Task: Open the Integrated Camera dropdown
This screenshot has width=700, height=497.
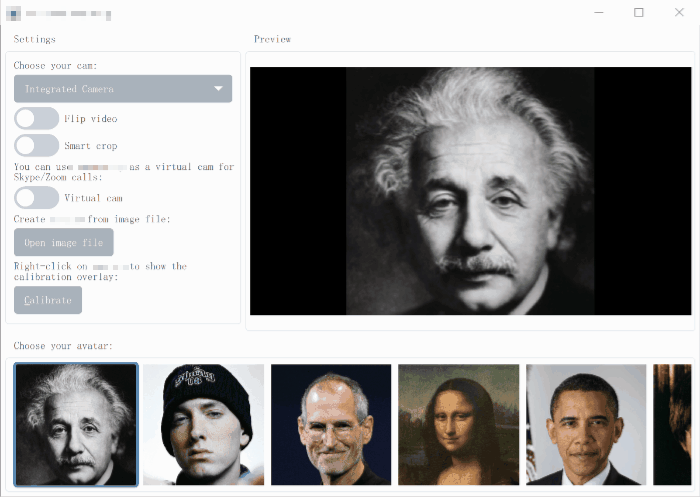Action: (x=123, y=89)
